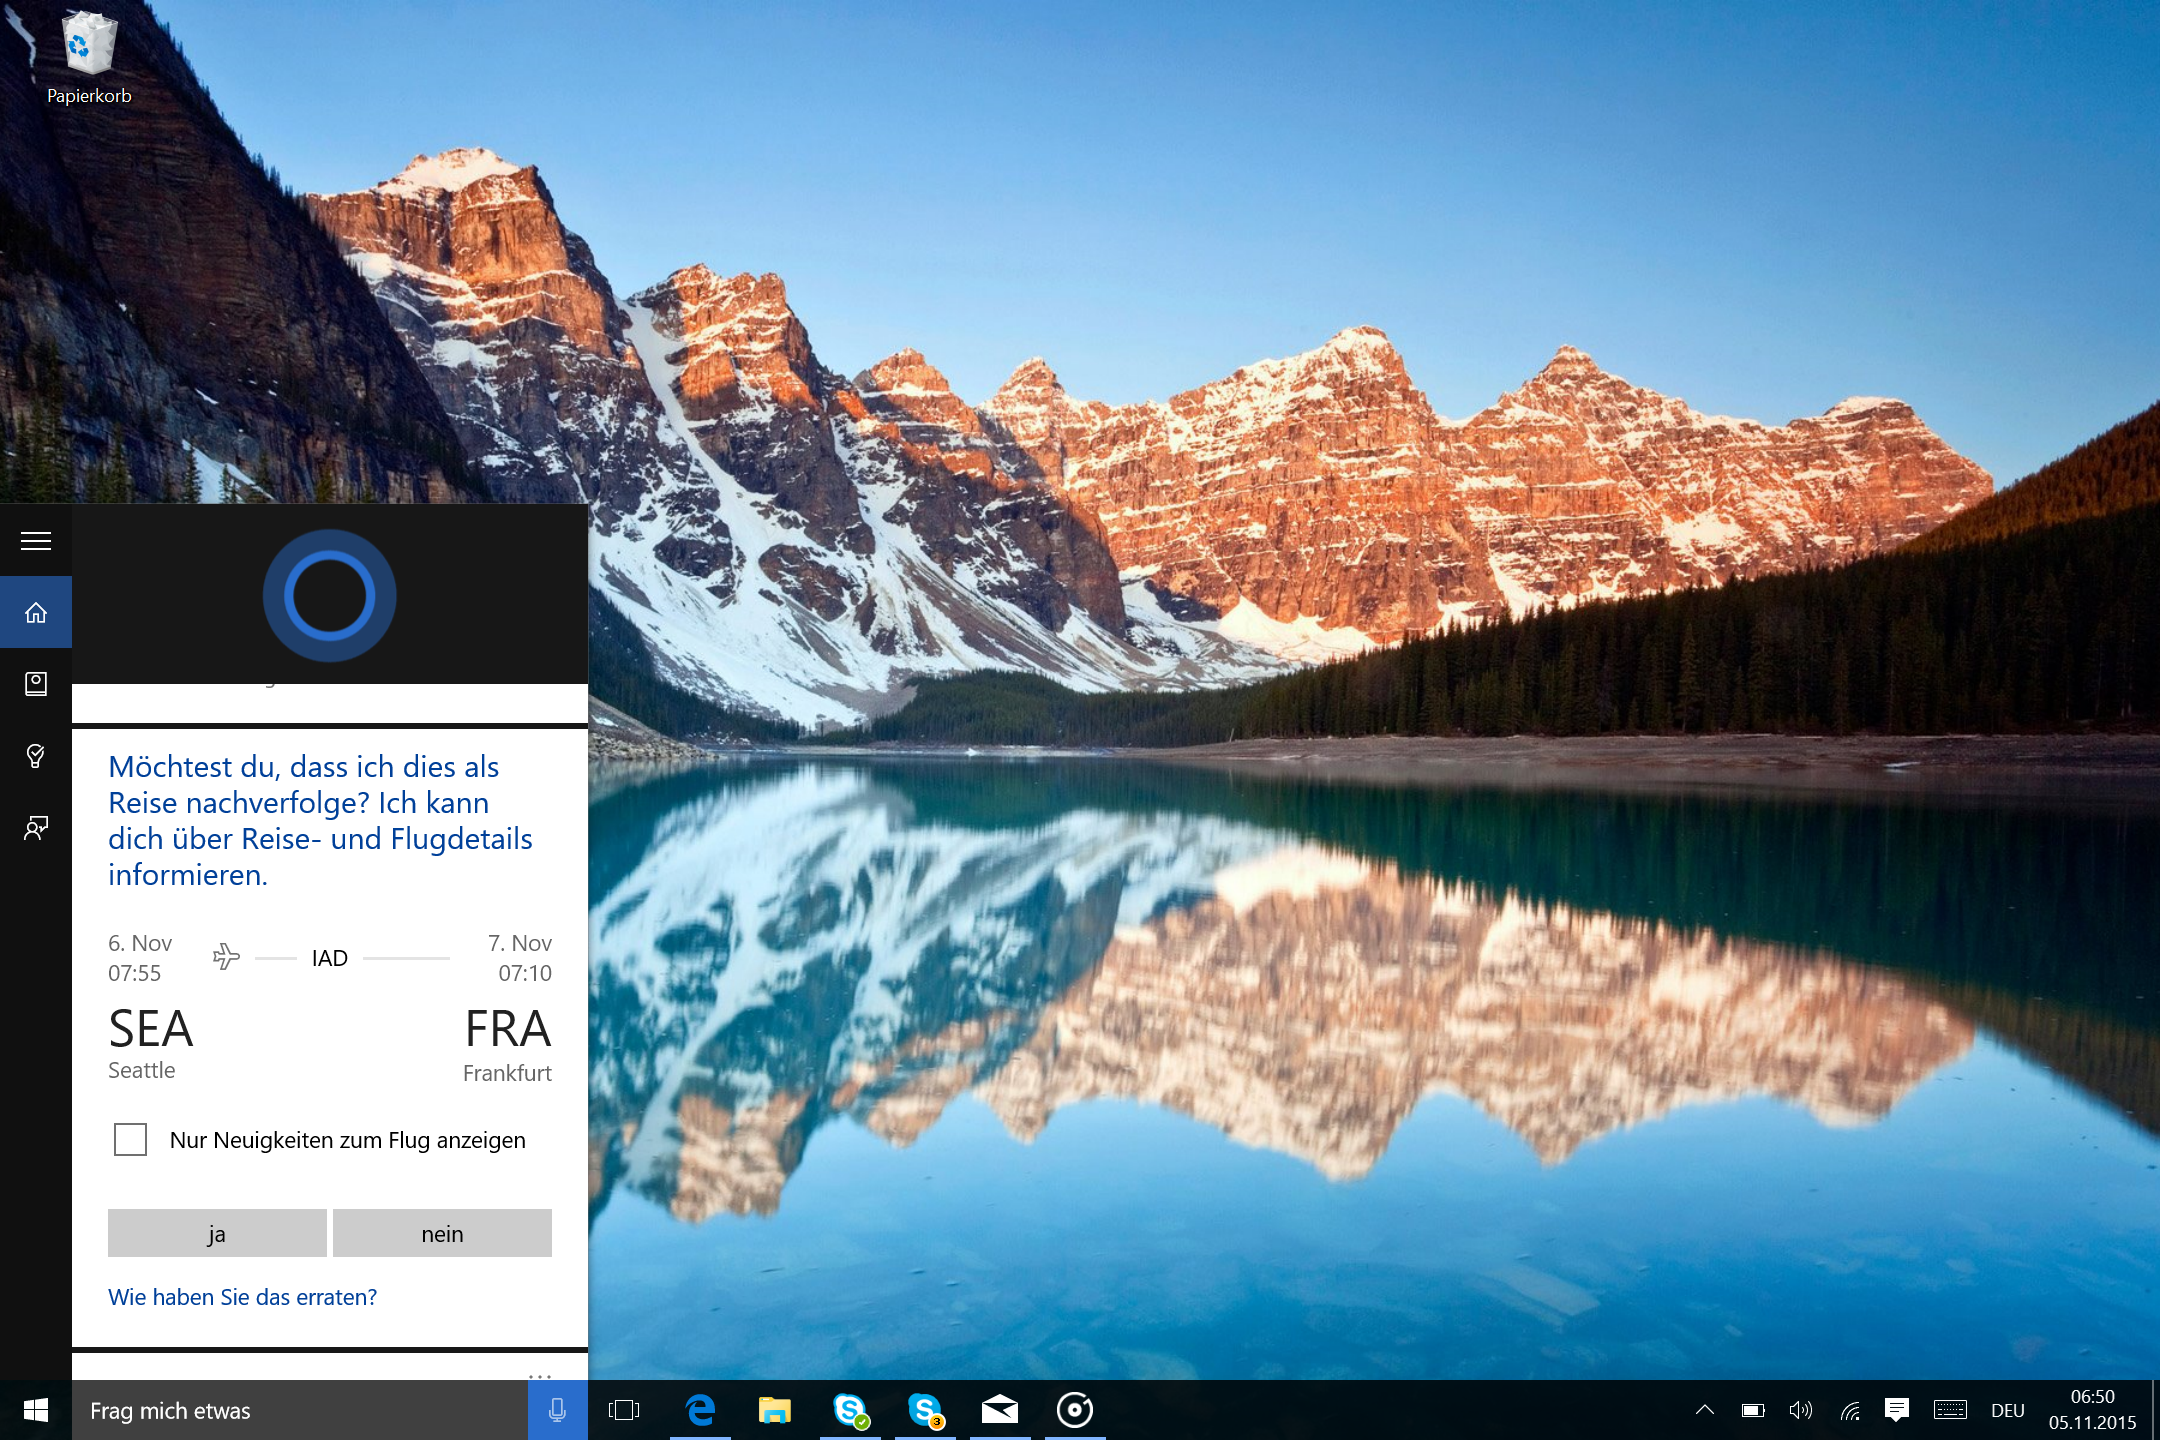Switch DEU input language indicator
2160x1440 pixels.
point(2007,1410)
